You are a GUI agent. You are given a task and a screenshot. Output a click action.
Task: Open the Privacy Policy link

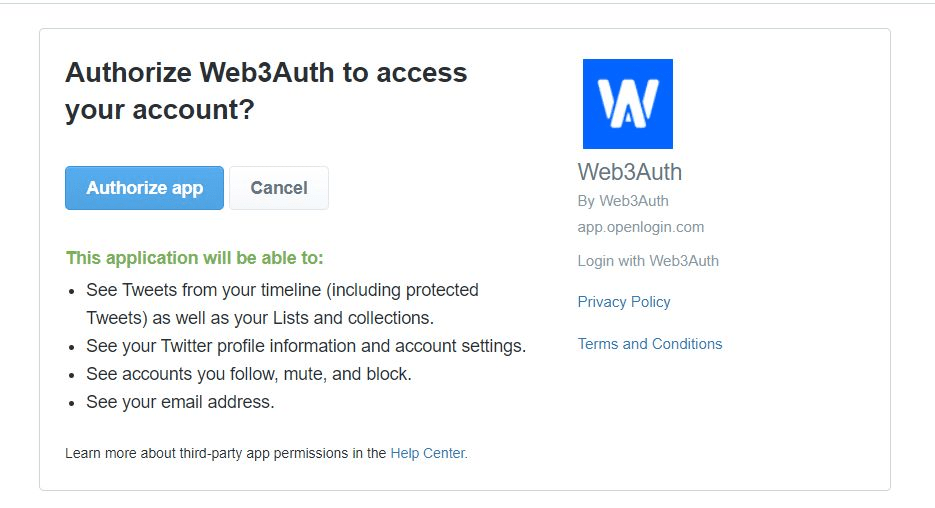[x=624, y=302]
